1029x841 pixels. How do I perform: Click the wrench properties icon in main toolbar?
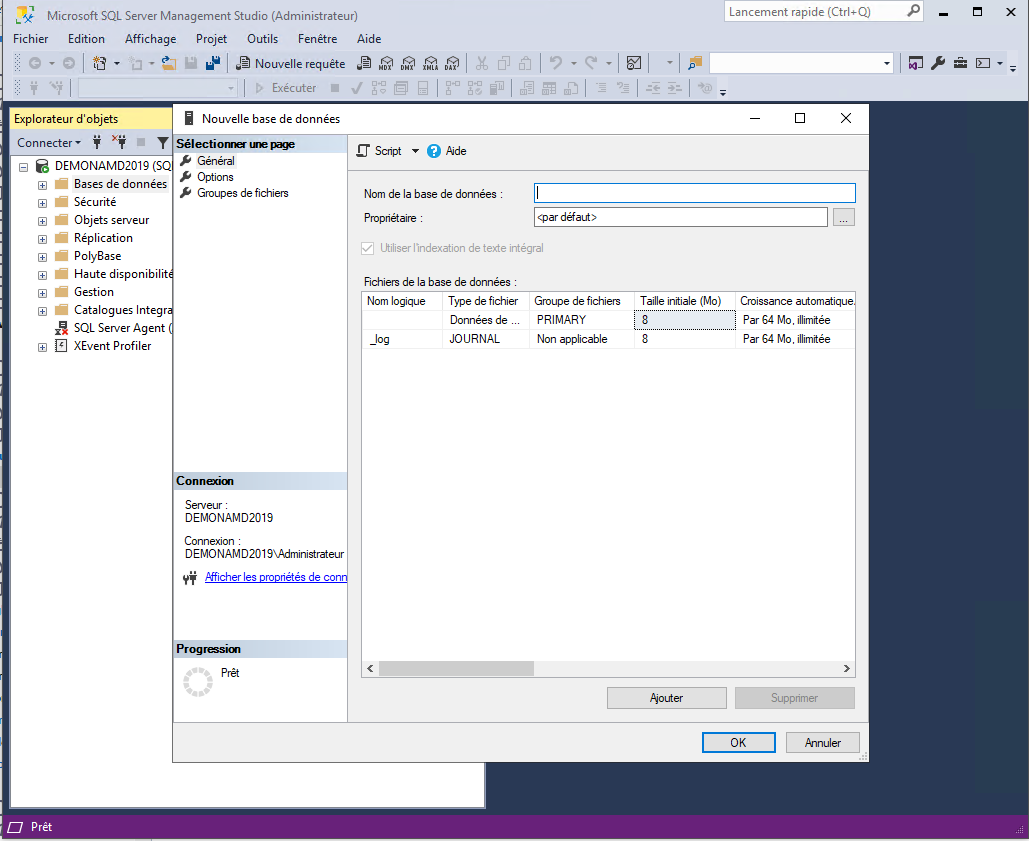938,63
